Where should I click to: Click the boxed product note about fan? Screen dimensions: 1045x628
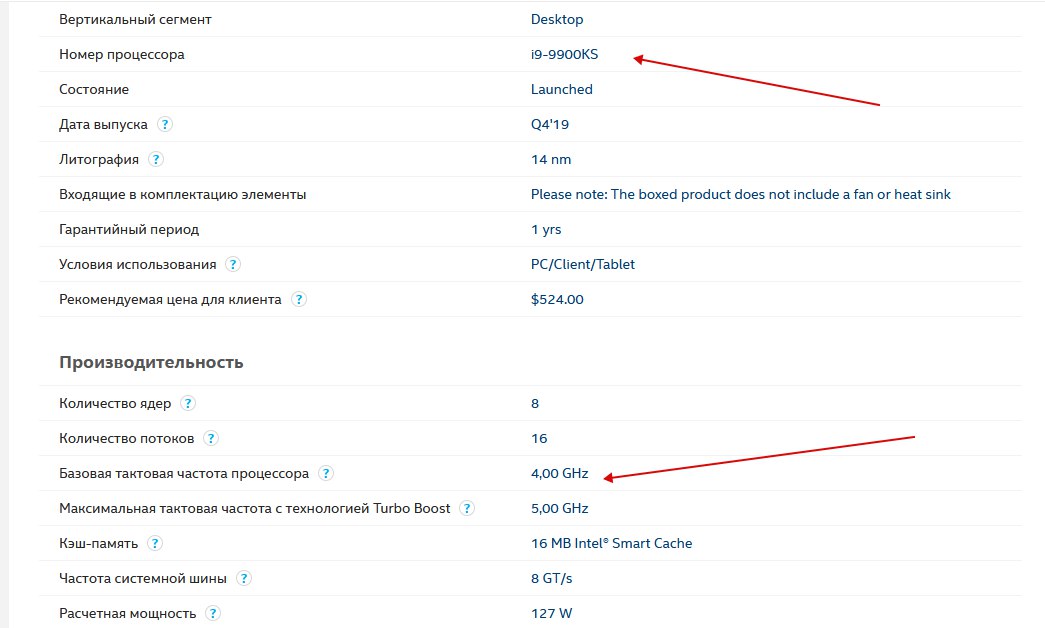pos(740,194)
